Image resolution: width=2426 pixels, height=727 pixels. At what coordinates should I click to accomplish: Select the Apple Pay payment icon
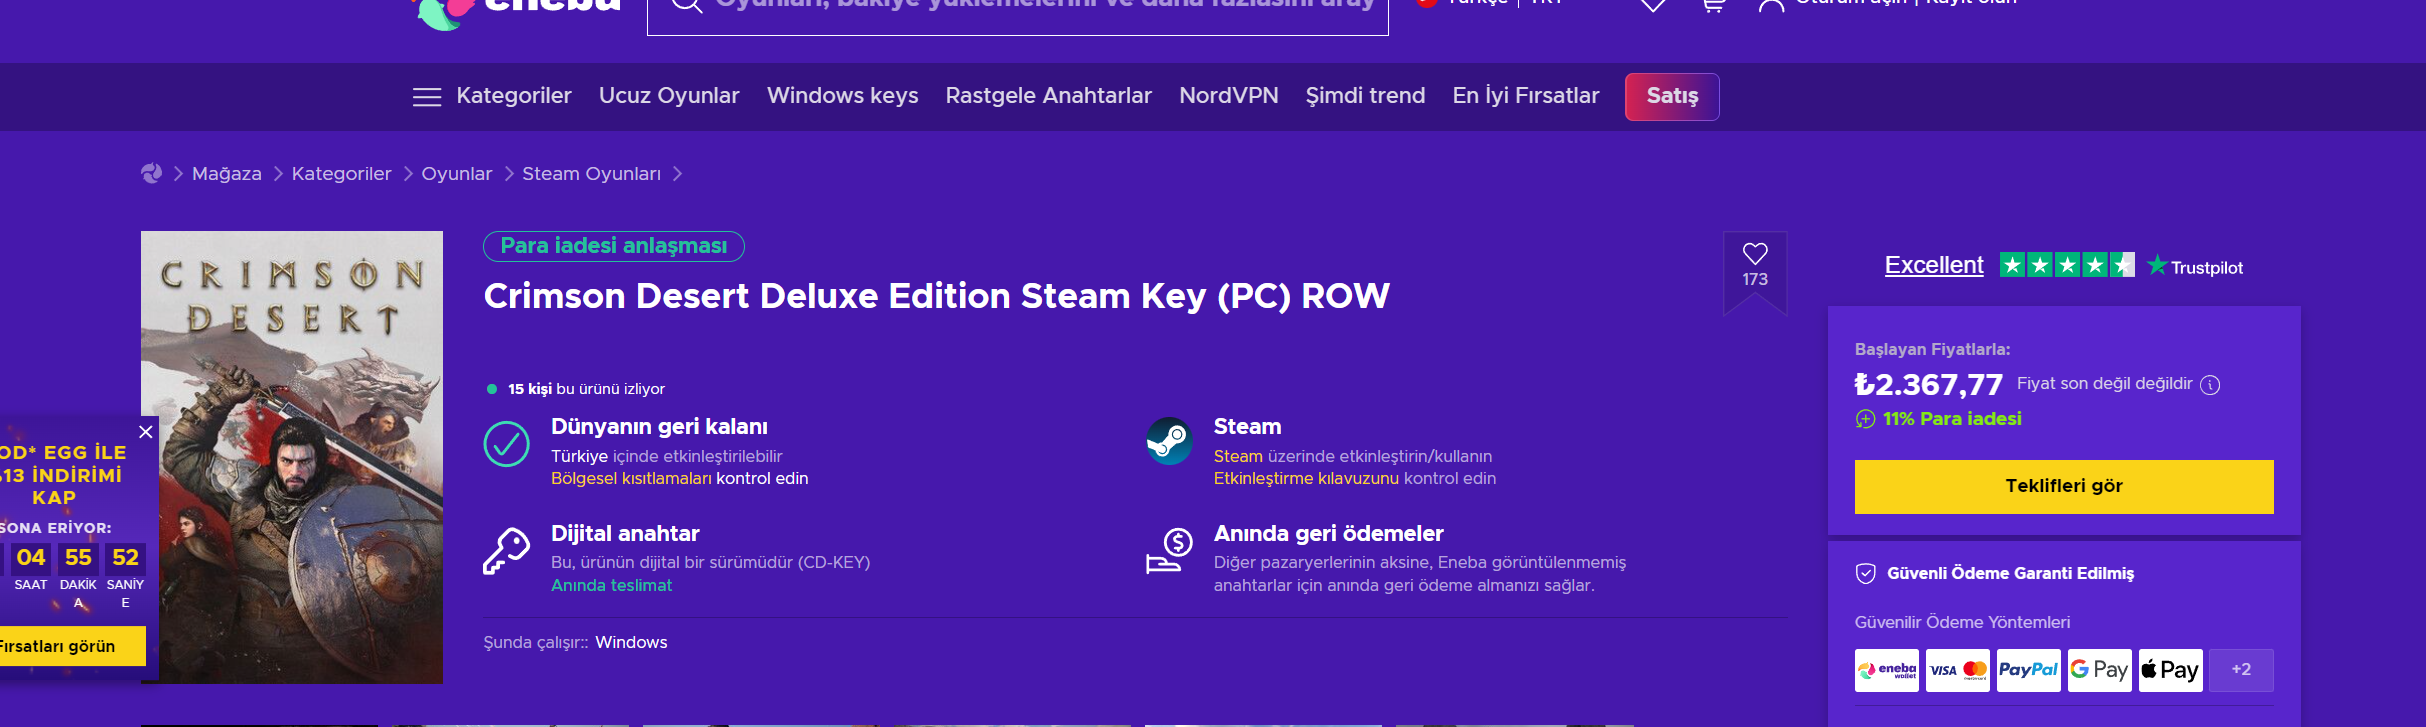tap(2170, 670)
